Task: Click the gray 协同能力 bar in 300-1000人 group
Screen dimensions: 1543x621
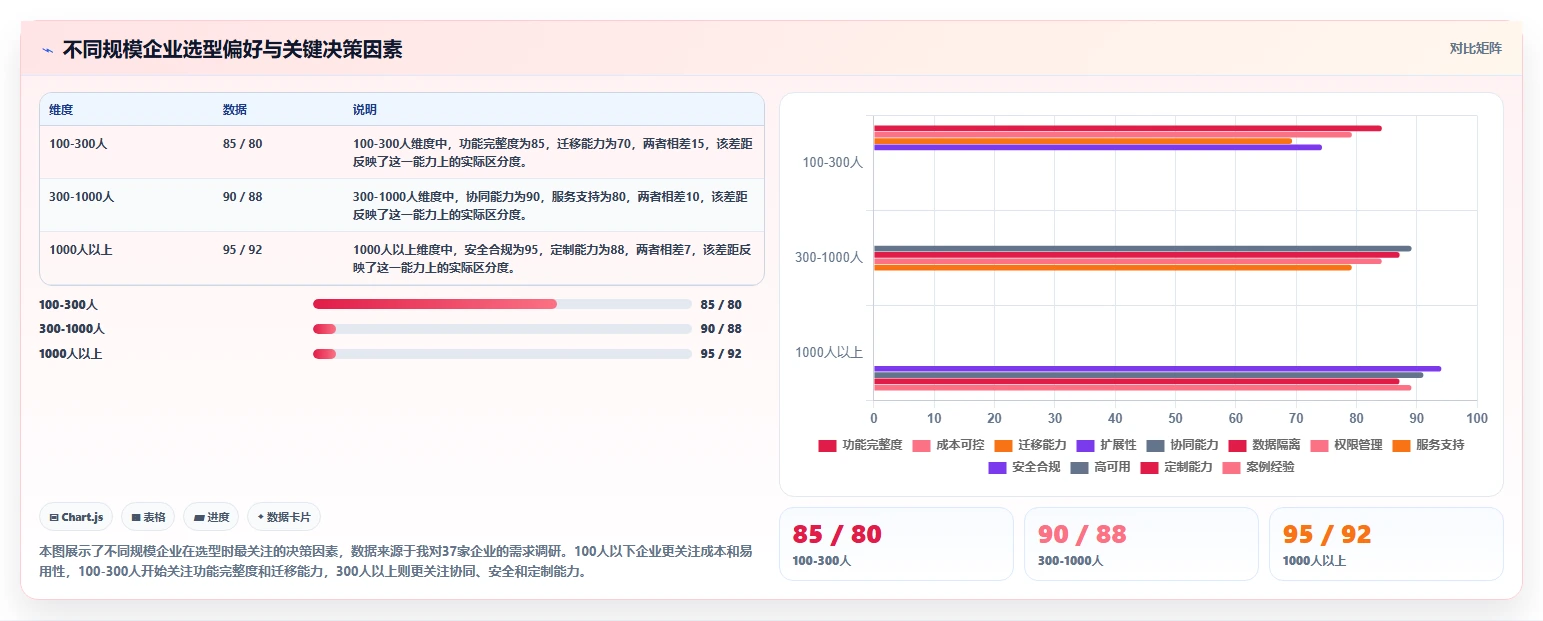Action: click(1142, 248)
